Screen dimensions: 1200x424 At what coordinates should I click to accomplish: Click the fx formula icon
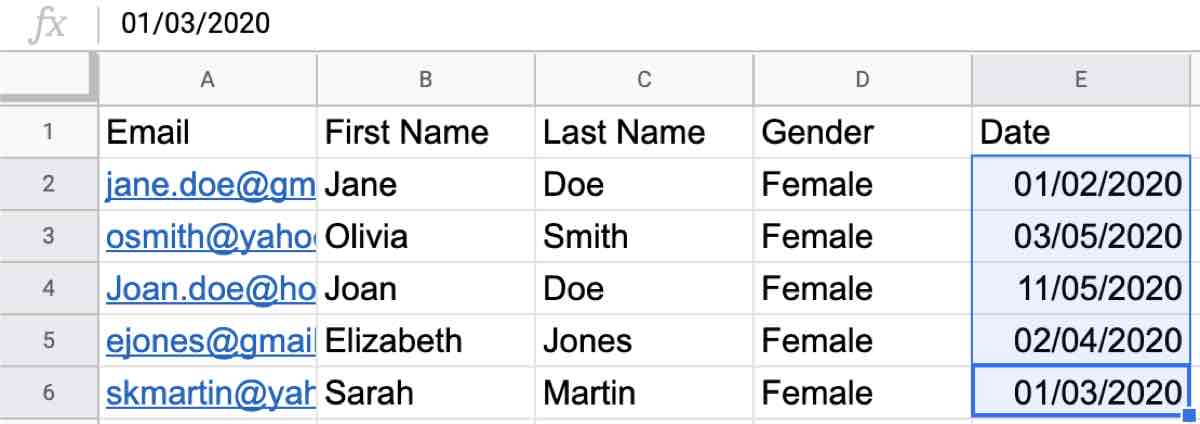(47, 24)
